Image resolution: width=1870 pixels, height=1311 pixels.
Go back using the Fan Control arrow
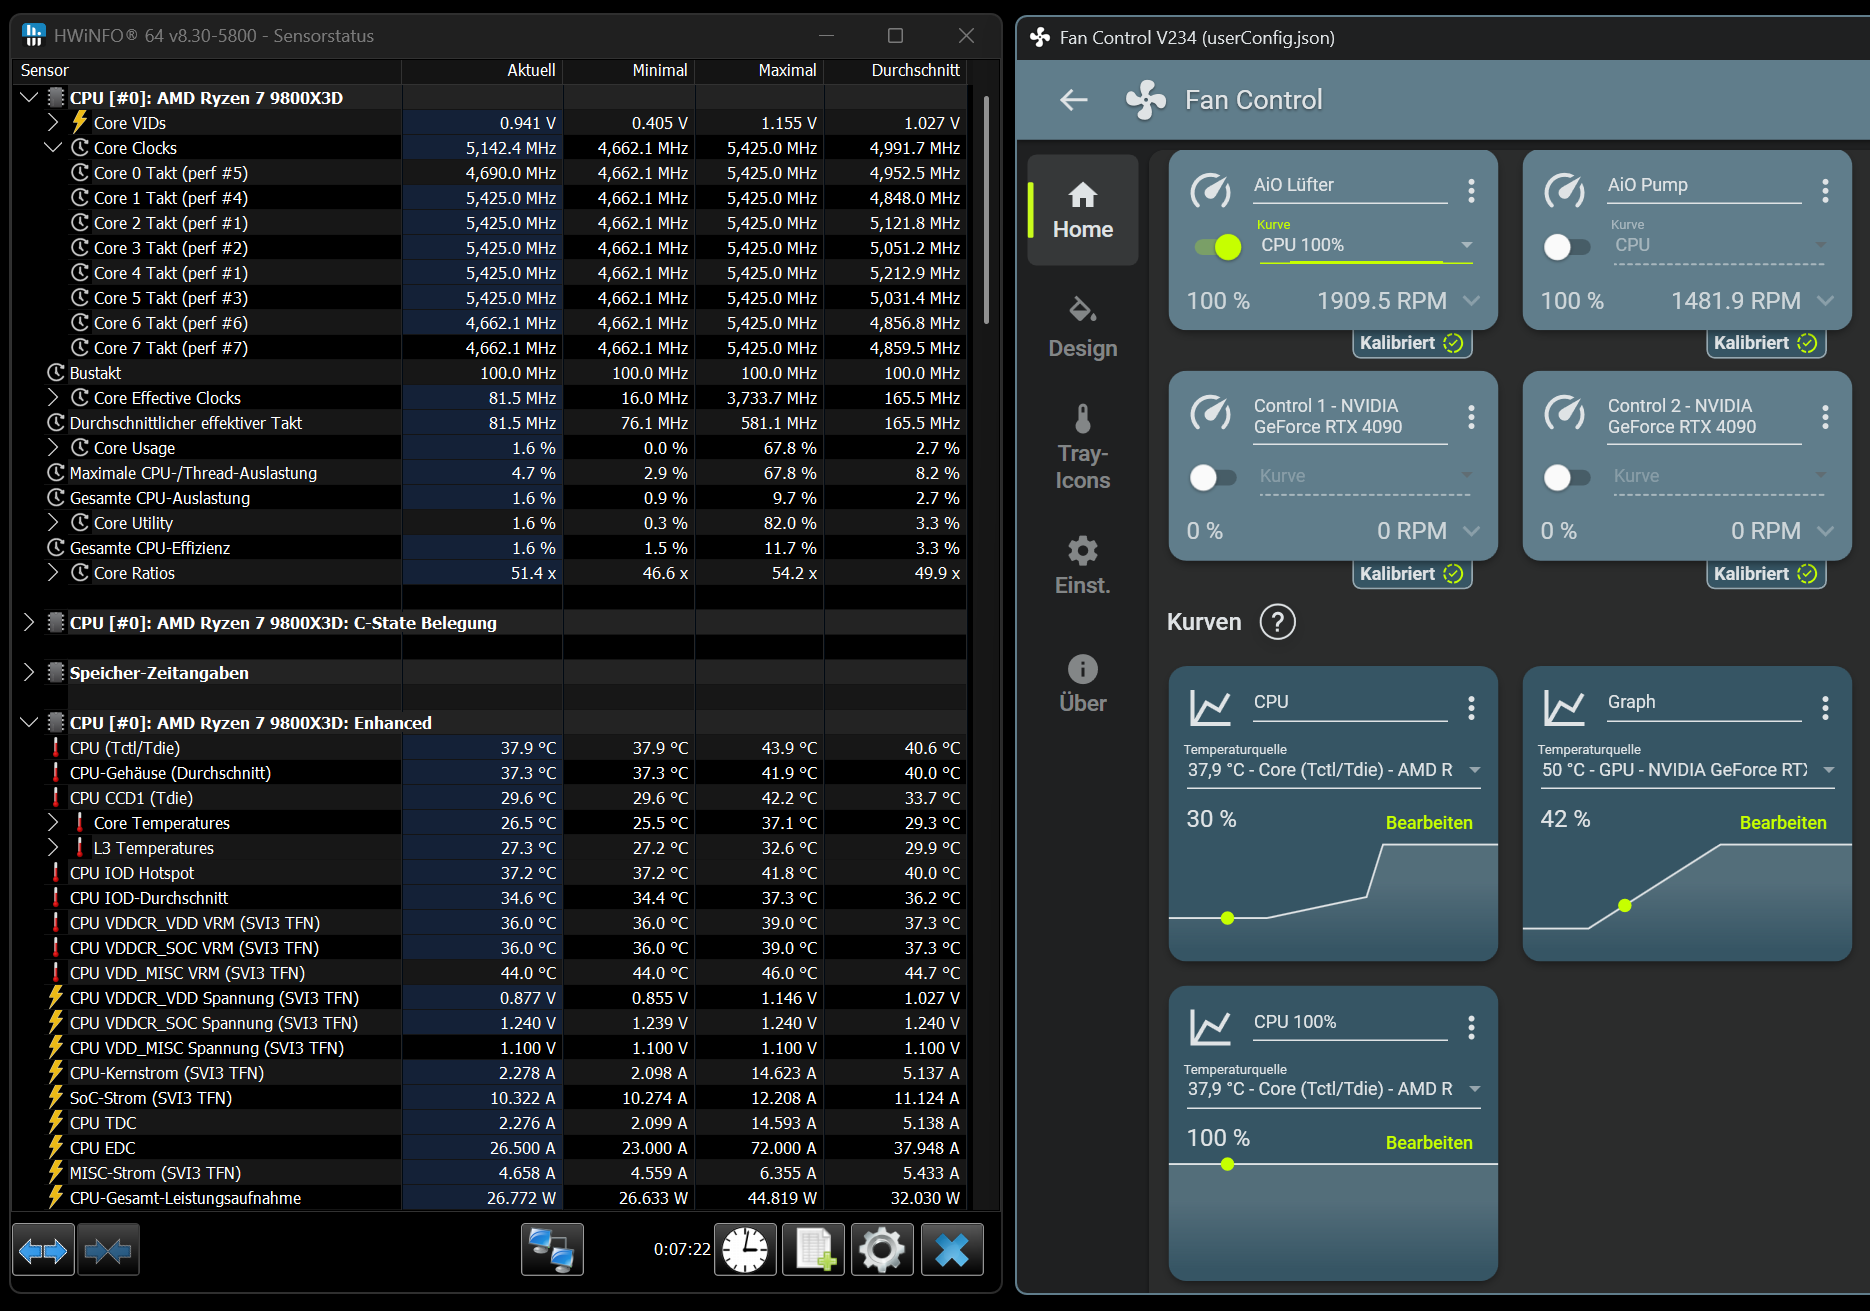1074,100
